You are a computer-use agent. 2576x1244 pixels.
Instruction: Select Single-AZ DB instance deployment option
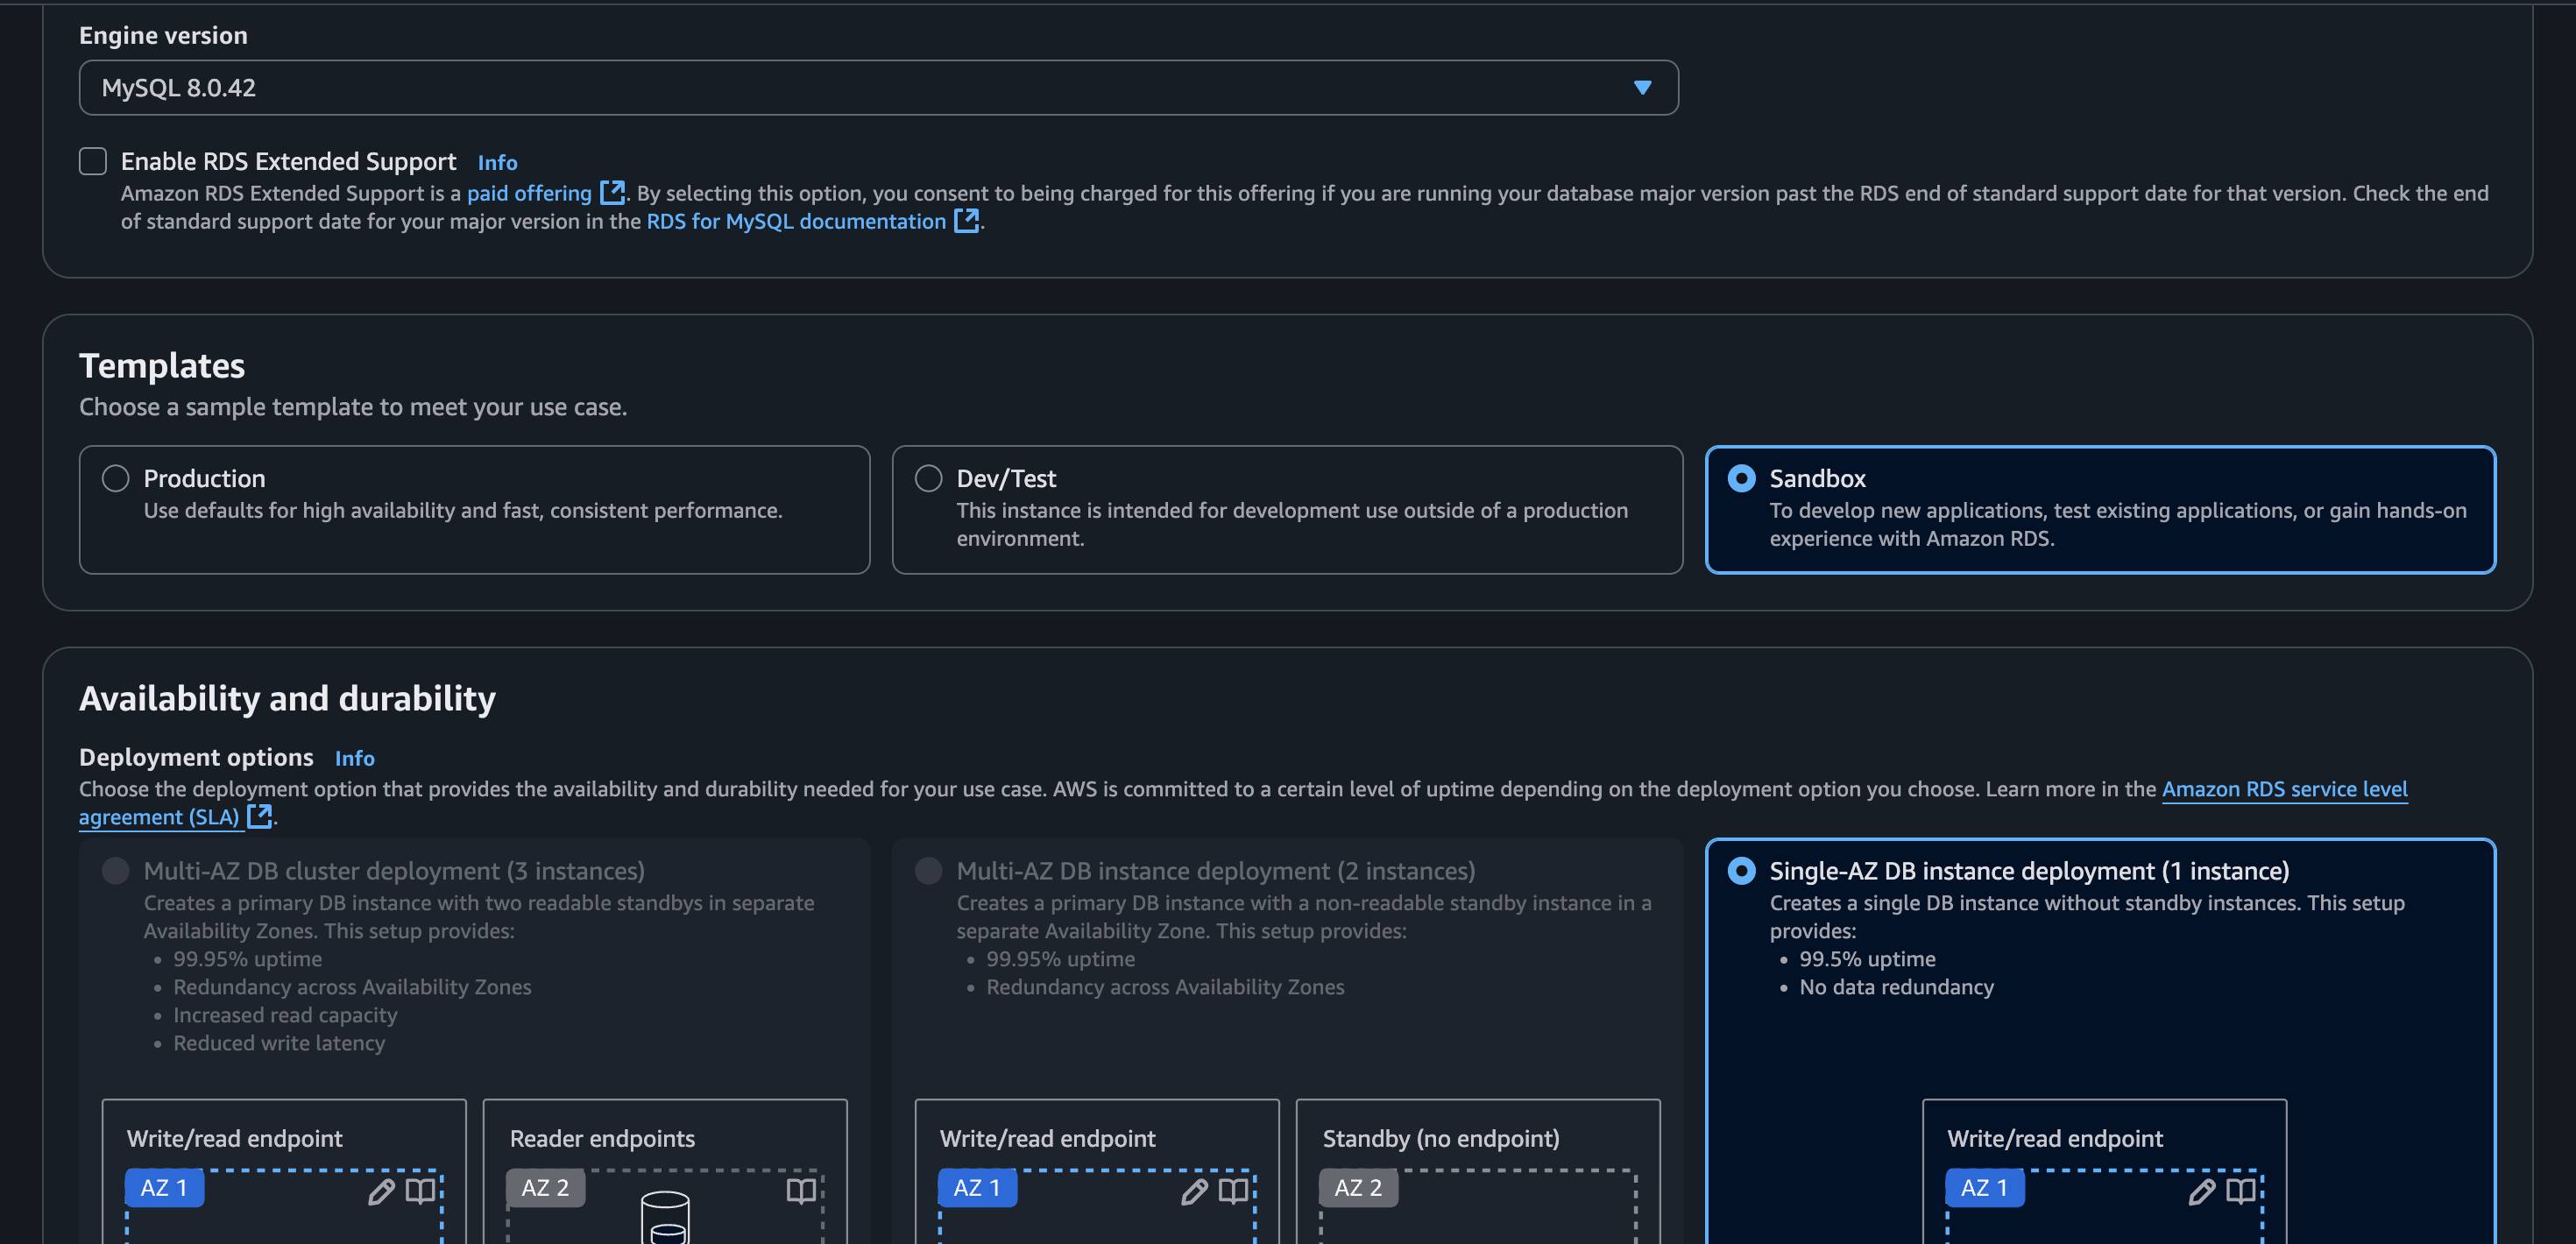(x=1741, y=870)
